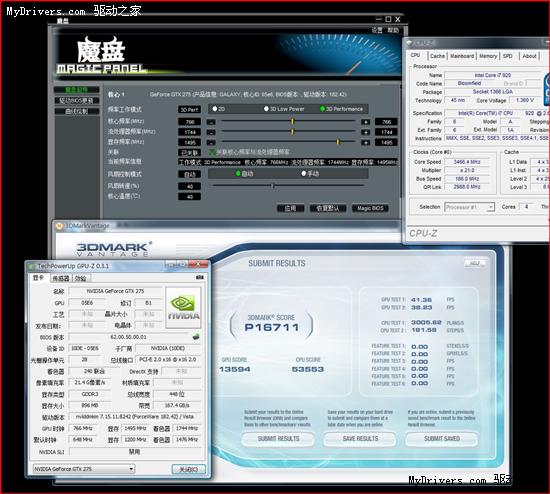Open the 帮助 help menu in Magic Panel

393,30
